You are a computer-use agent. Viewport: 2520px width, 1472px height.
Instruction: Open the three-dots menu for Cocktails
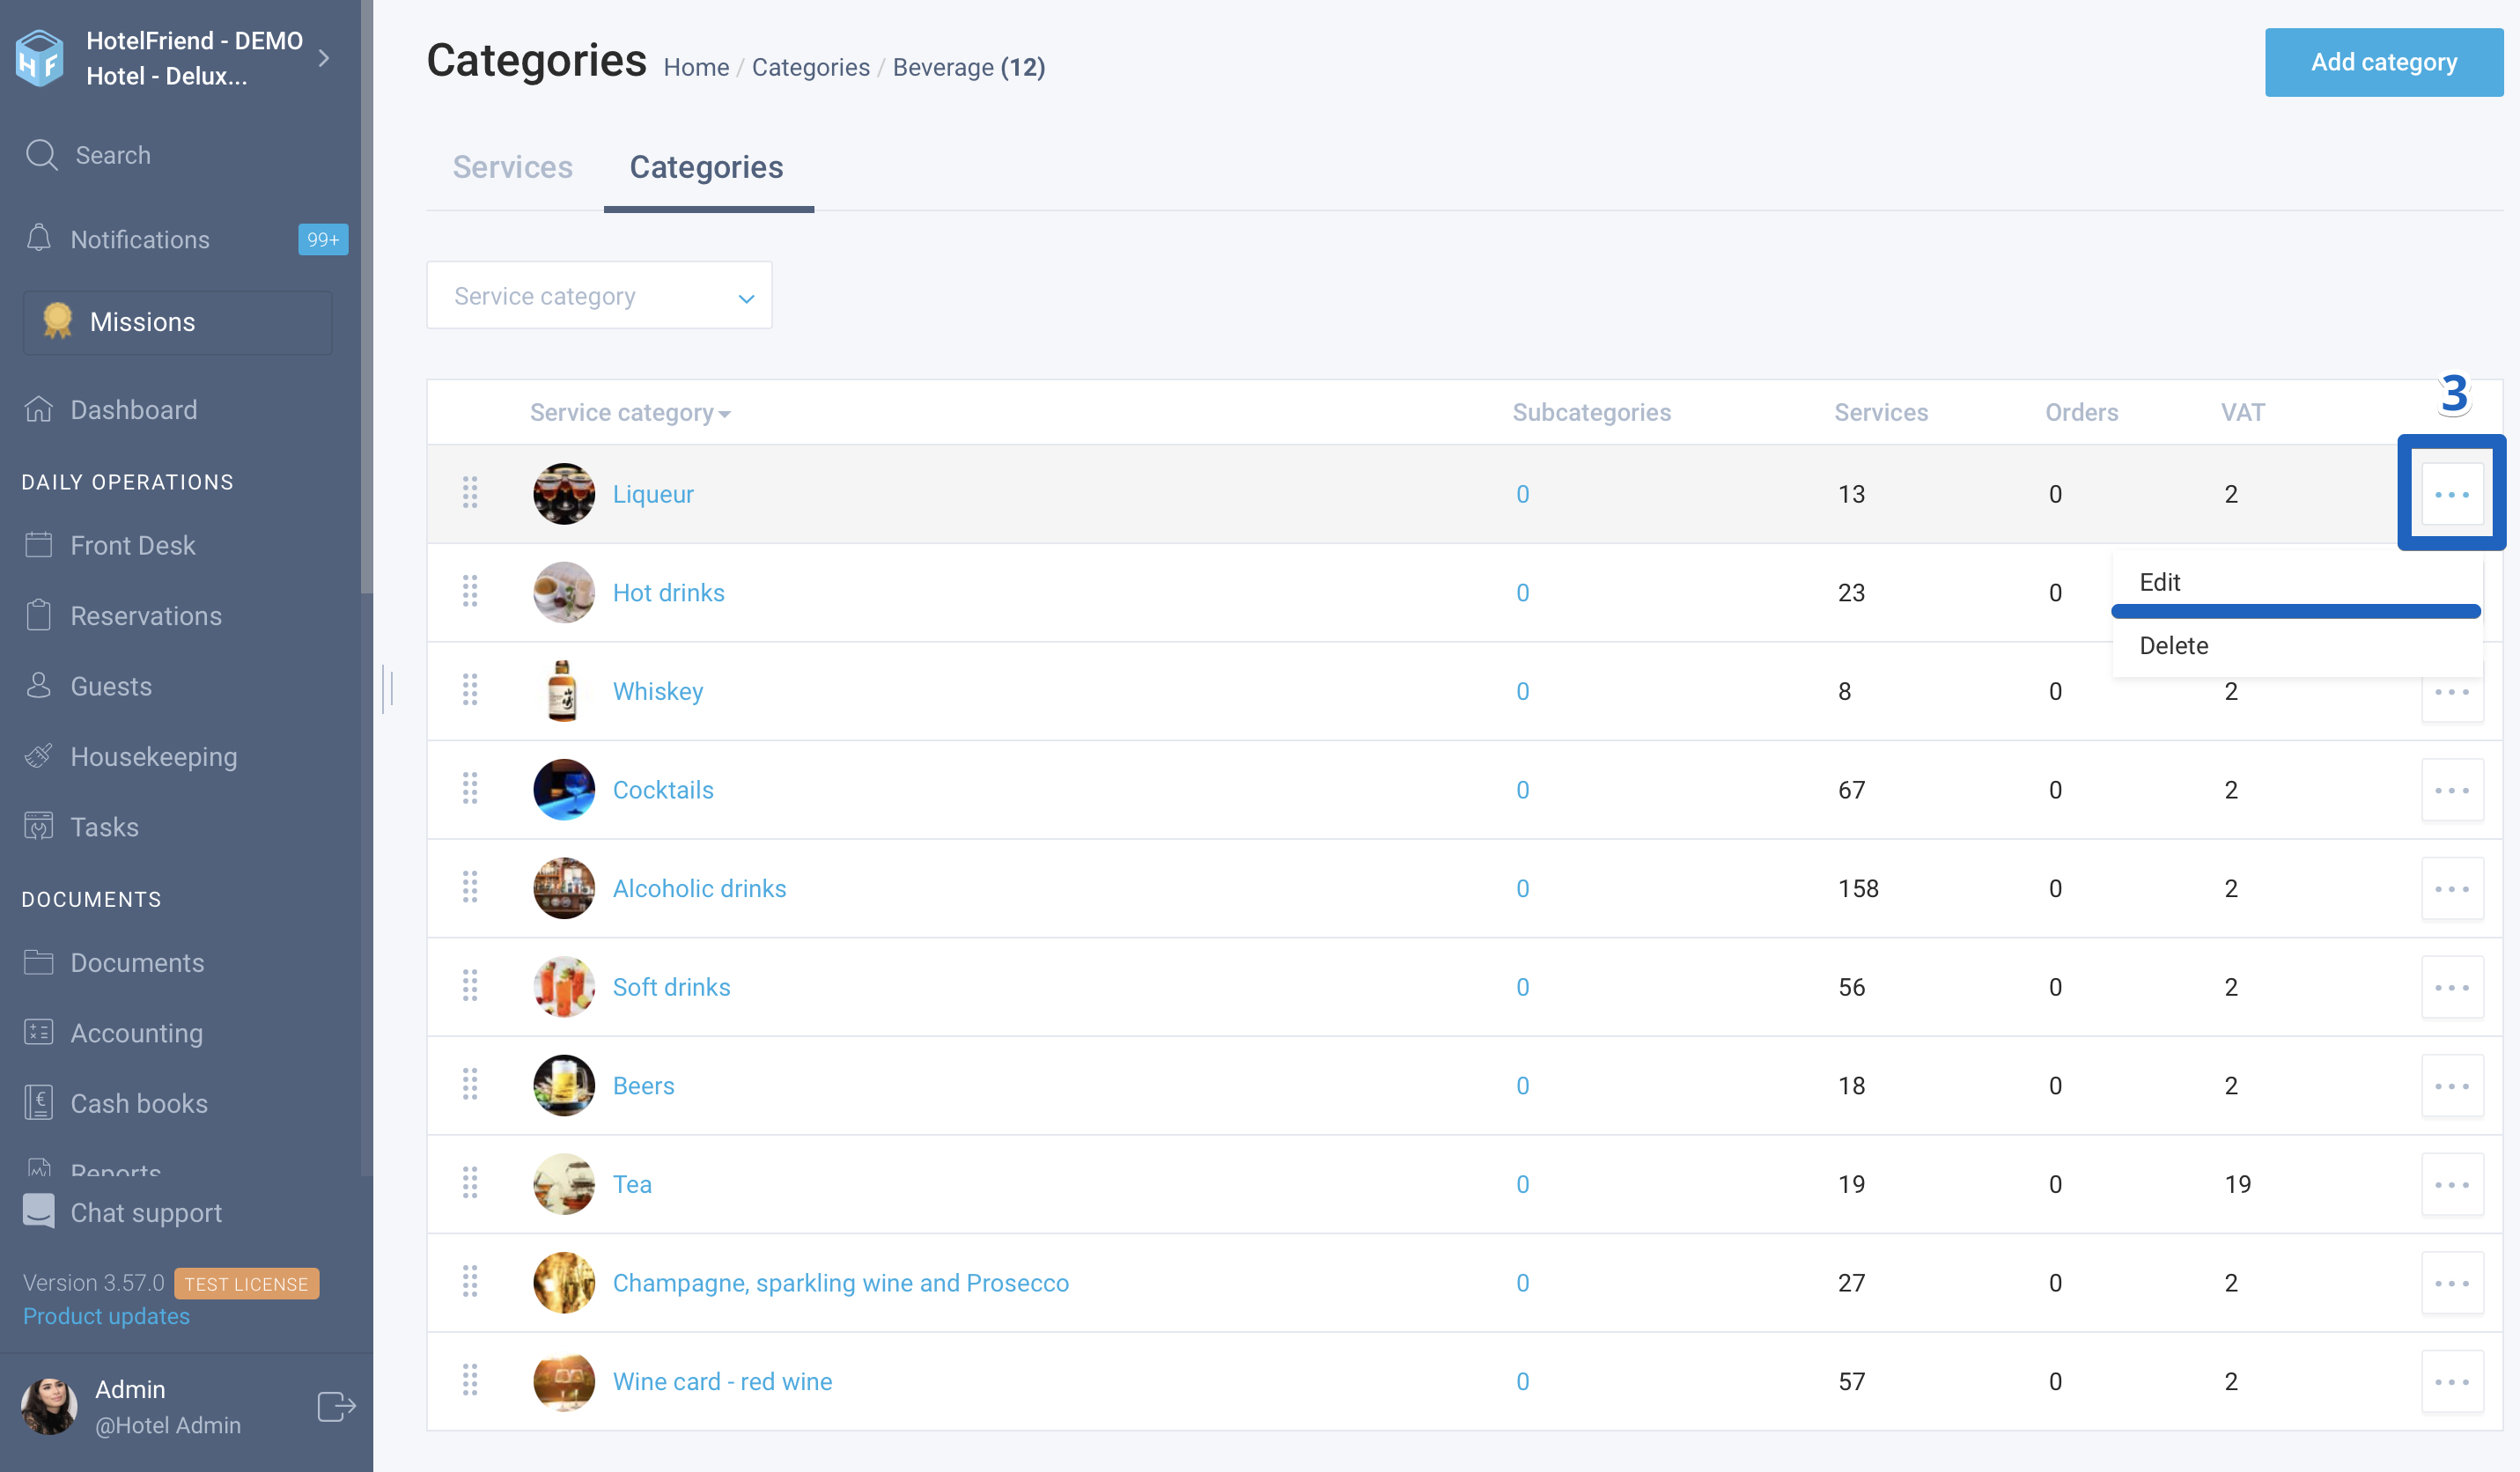point(2452,790)
